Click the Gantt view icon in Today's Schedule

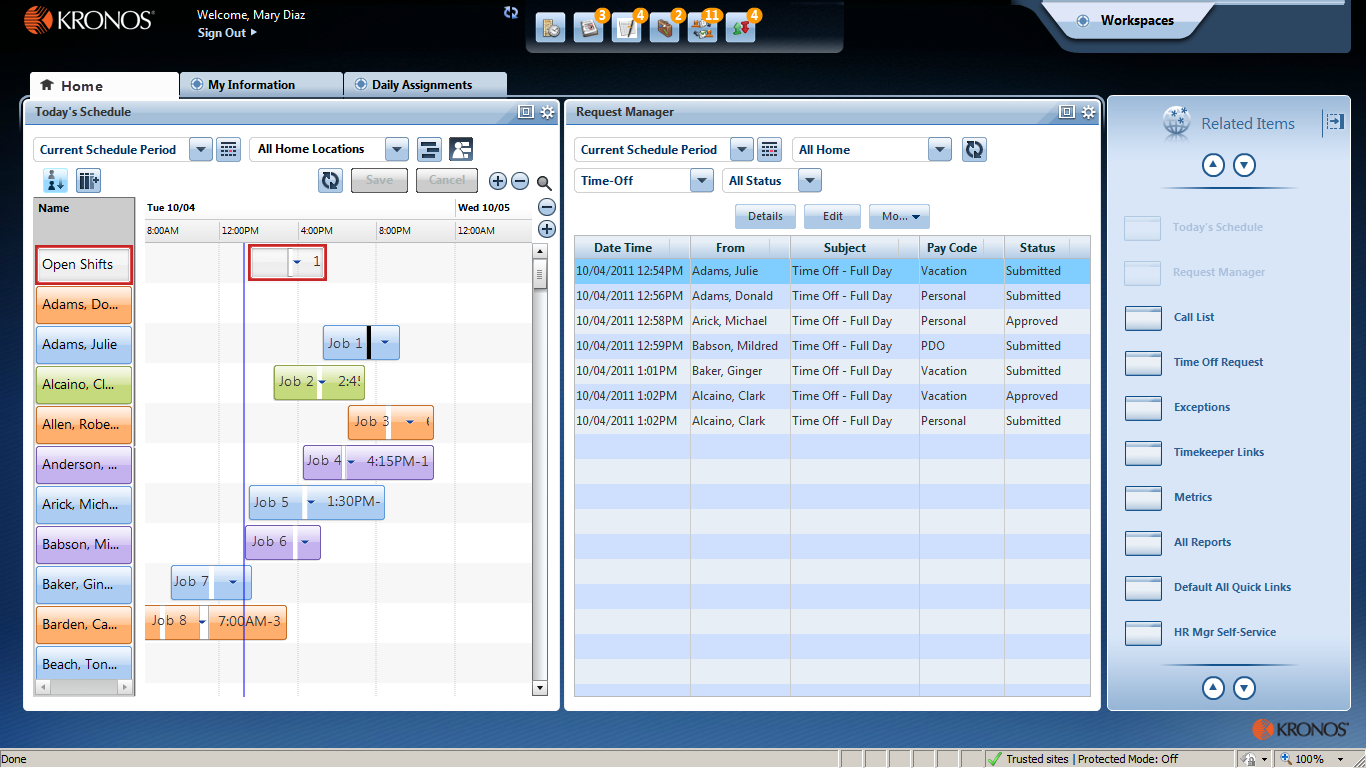(429, 150)
